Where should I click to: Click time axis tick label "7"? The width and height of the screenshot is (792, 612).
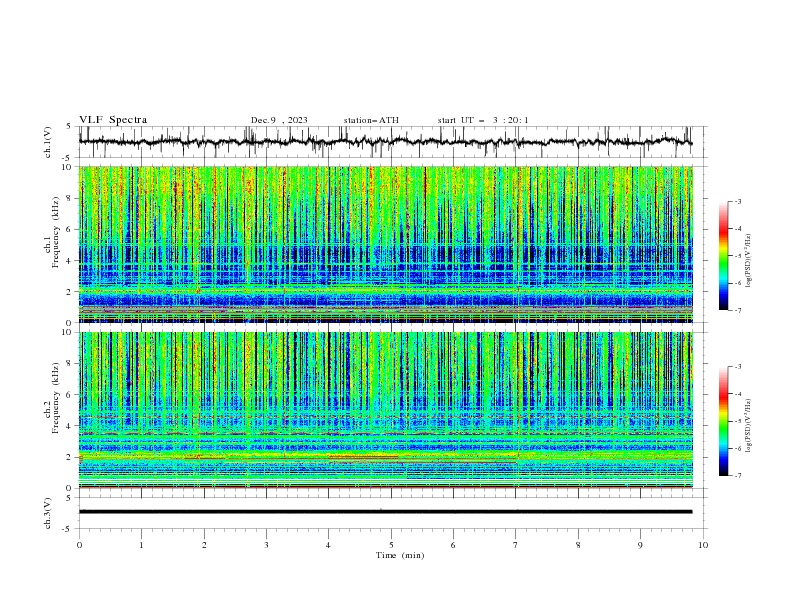click(516, 545)
